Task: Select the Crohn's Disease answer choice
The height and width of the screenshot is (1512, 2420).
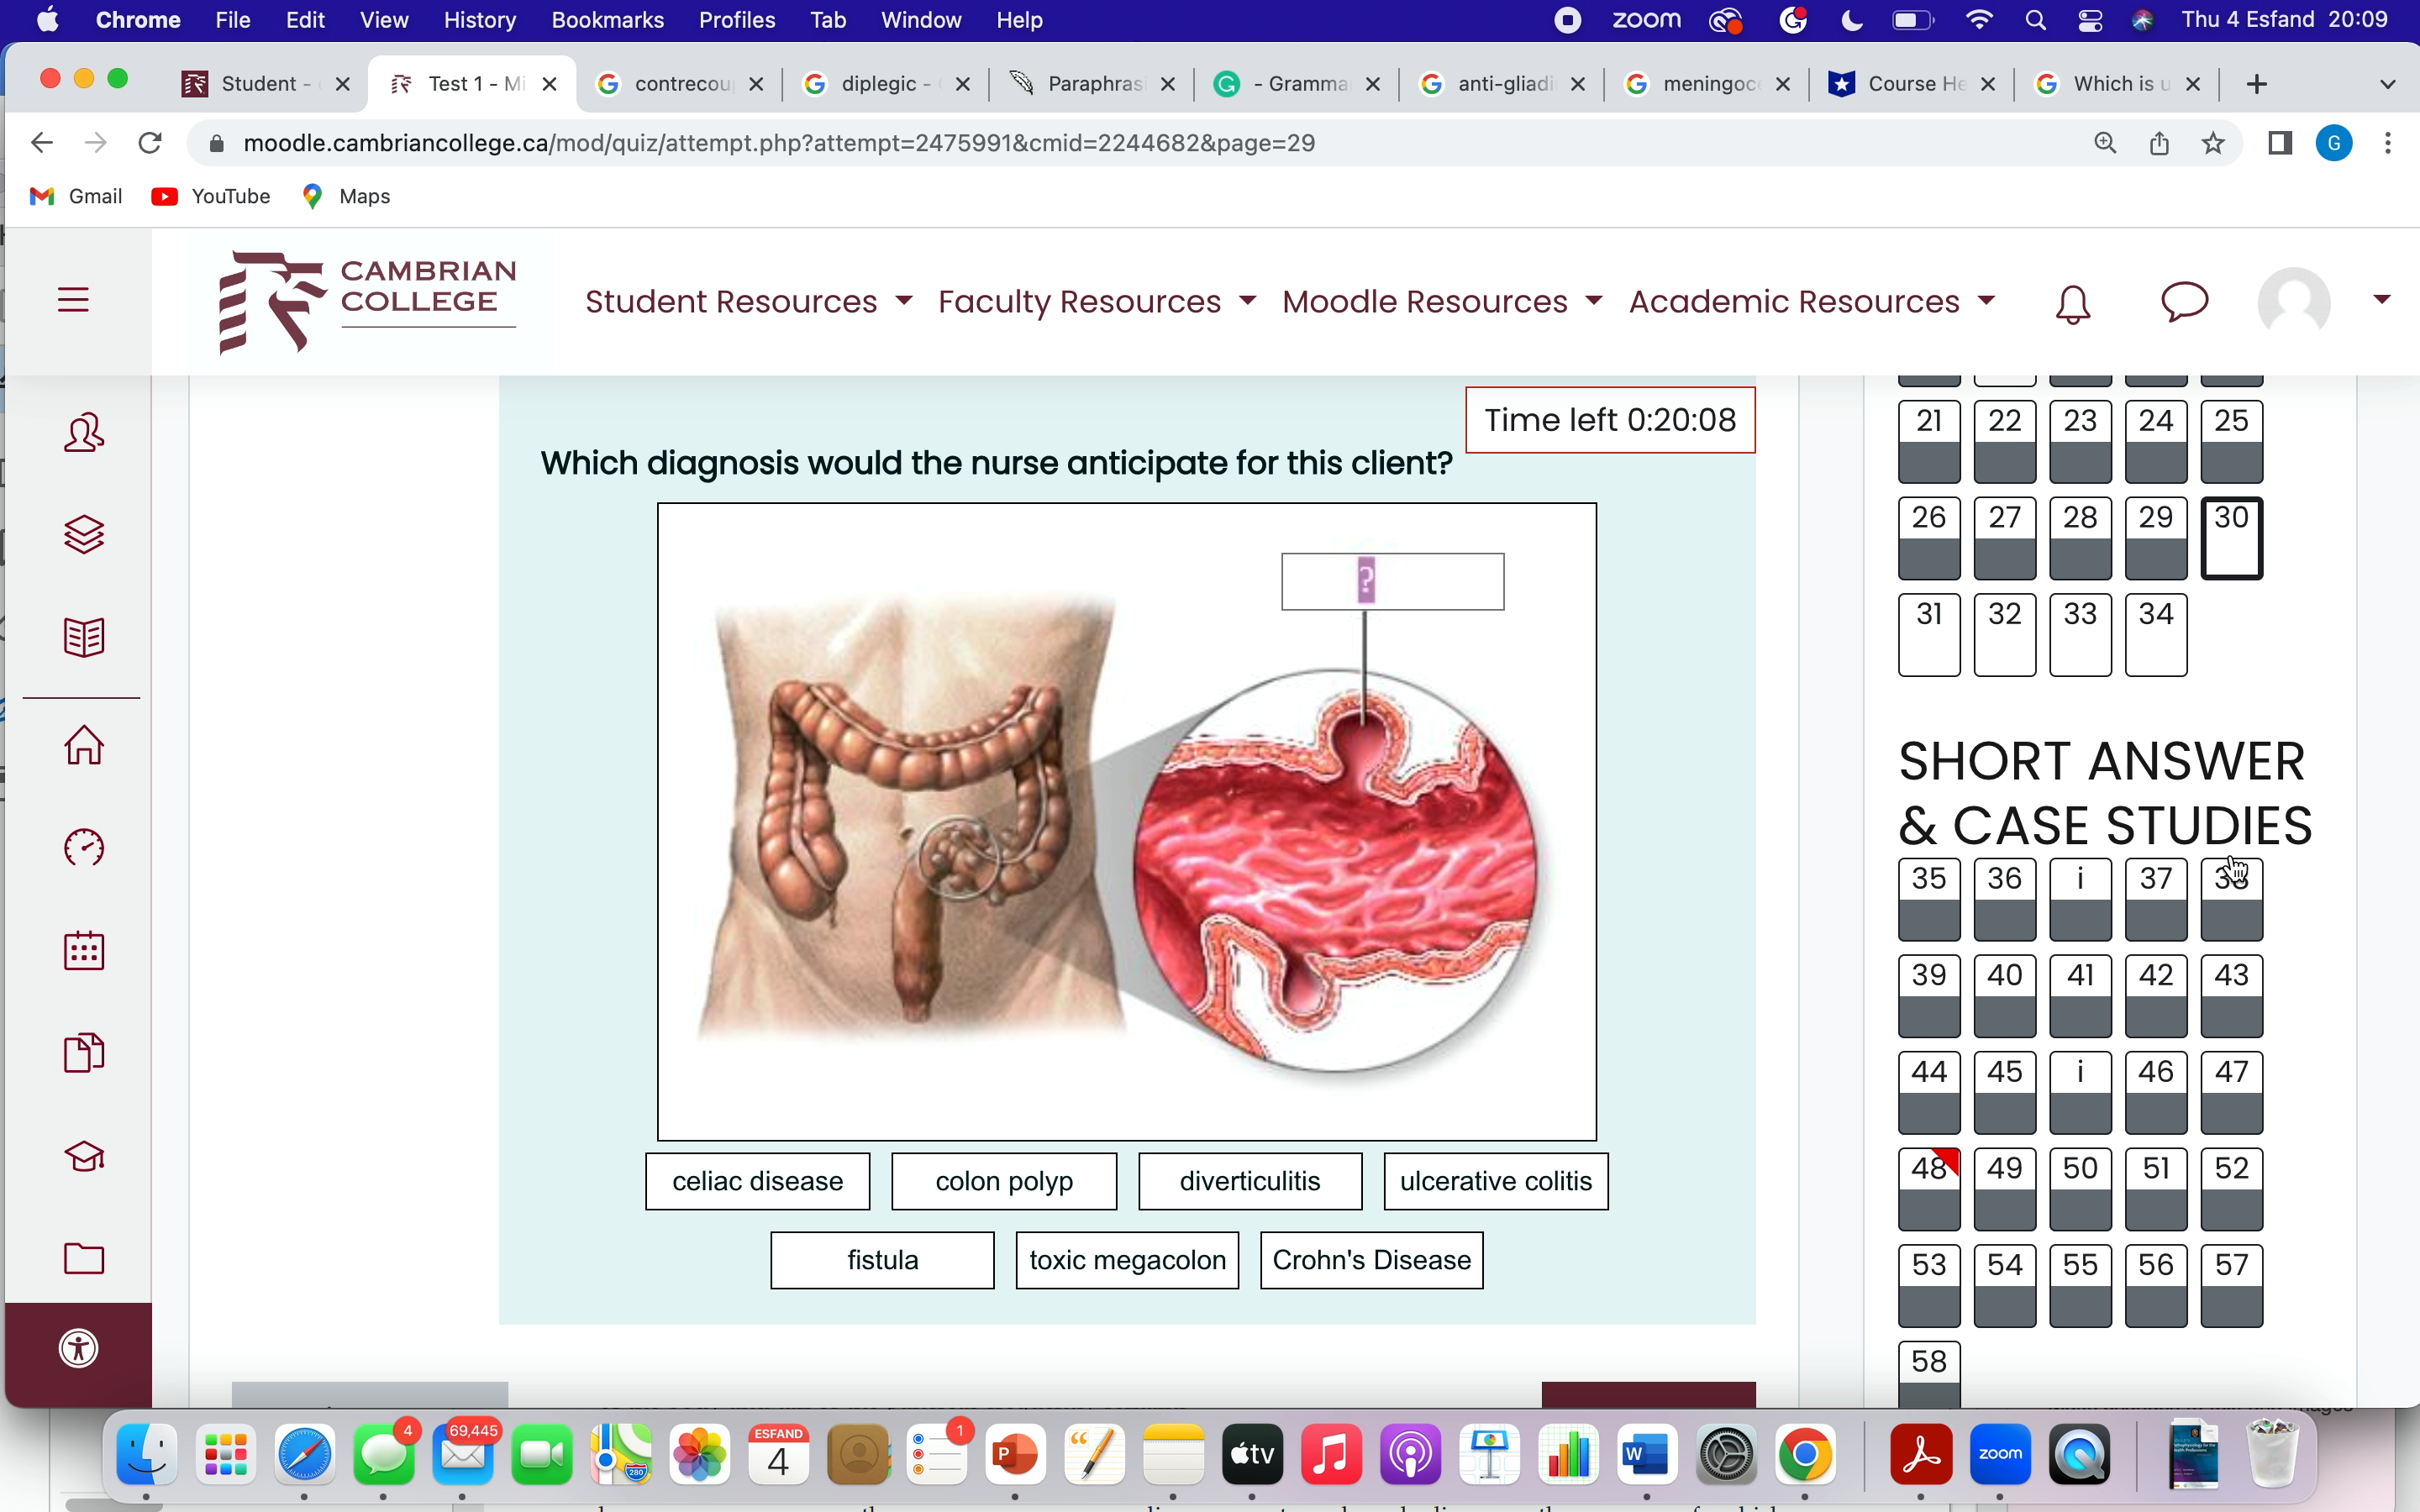Action: pyautogui.click(x=1371, y=1260)
